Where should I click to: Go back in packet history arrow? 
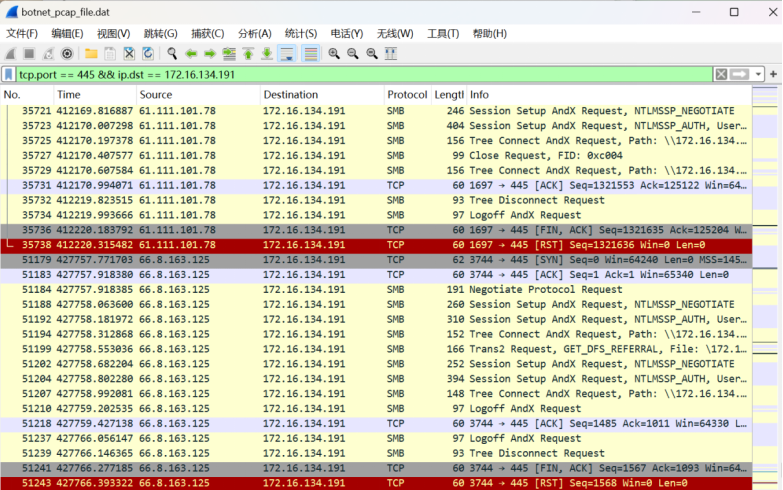[191, 53]
